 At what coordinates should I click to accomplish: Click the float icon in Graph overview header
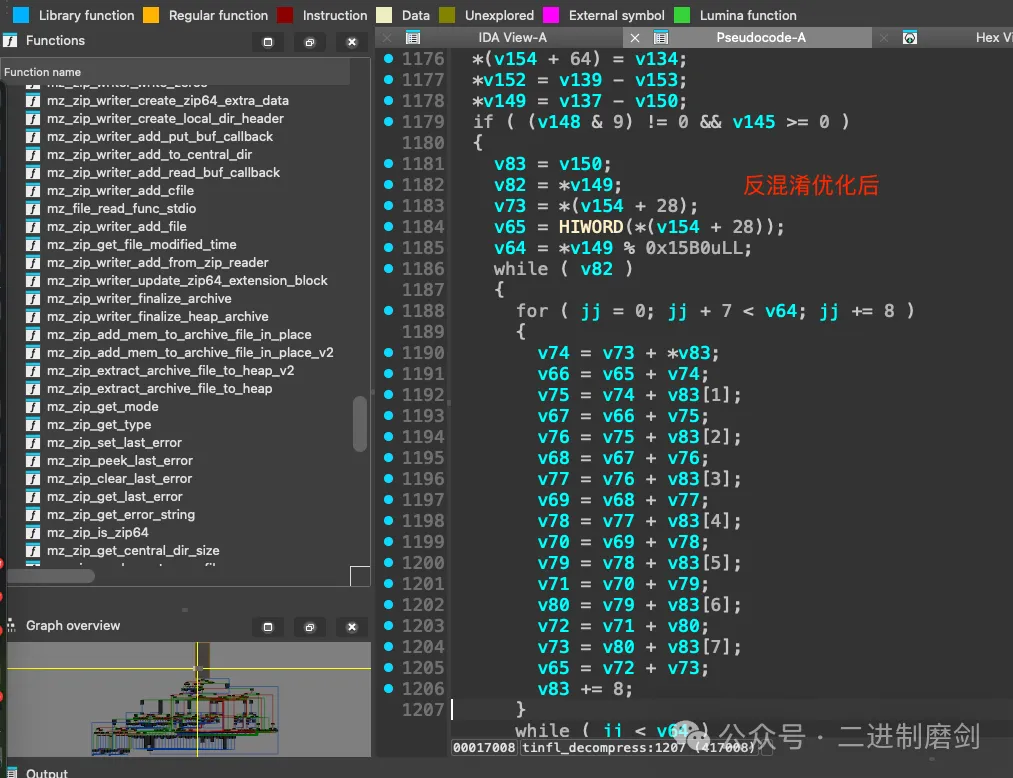(267, 627)
